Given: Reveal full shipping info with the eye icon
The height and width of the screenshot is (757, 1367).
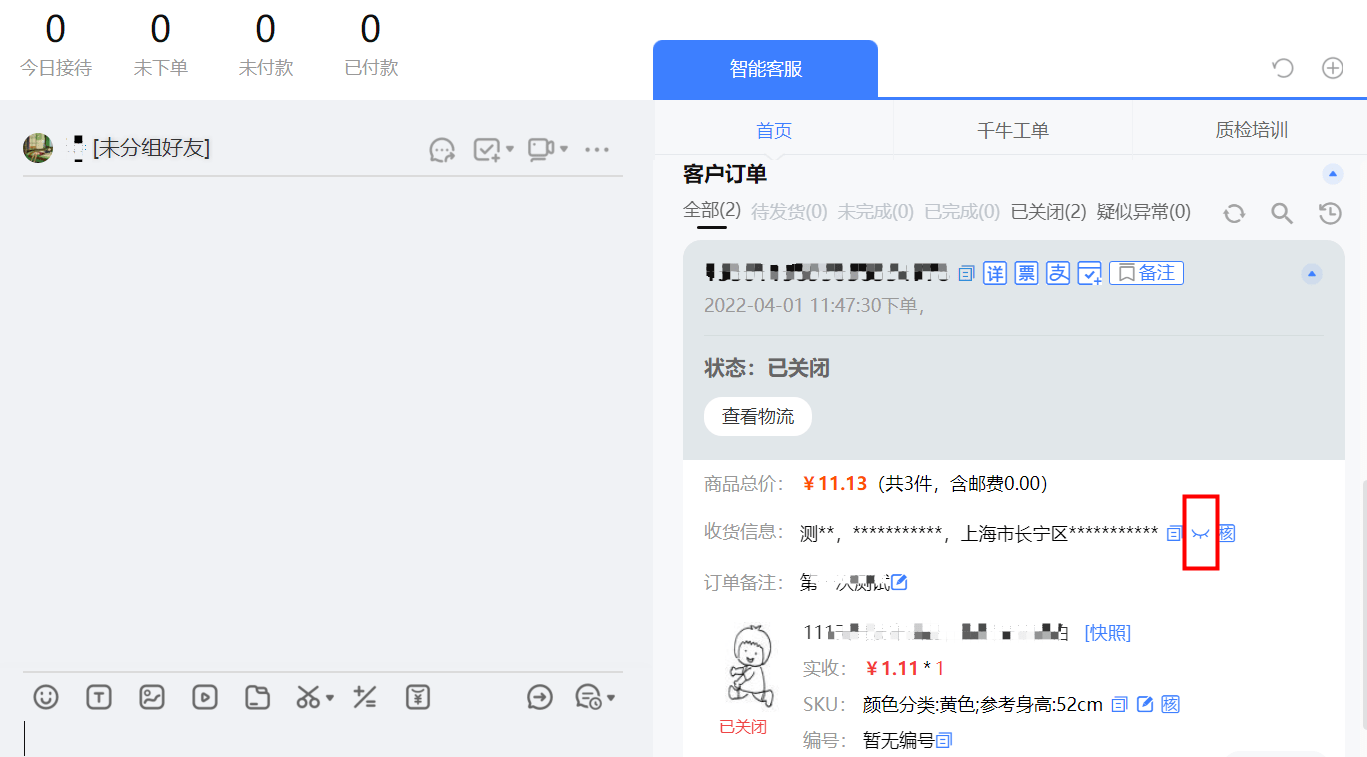Looking at the screenshot, I should 1200,533.
